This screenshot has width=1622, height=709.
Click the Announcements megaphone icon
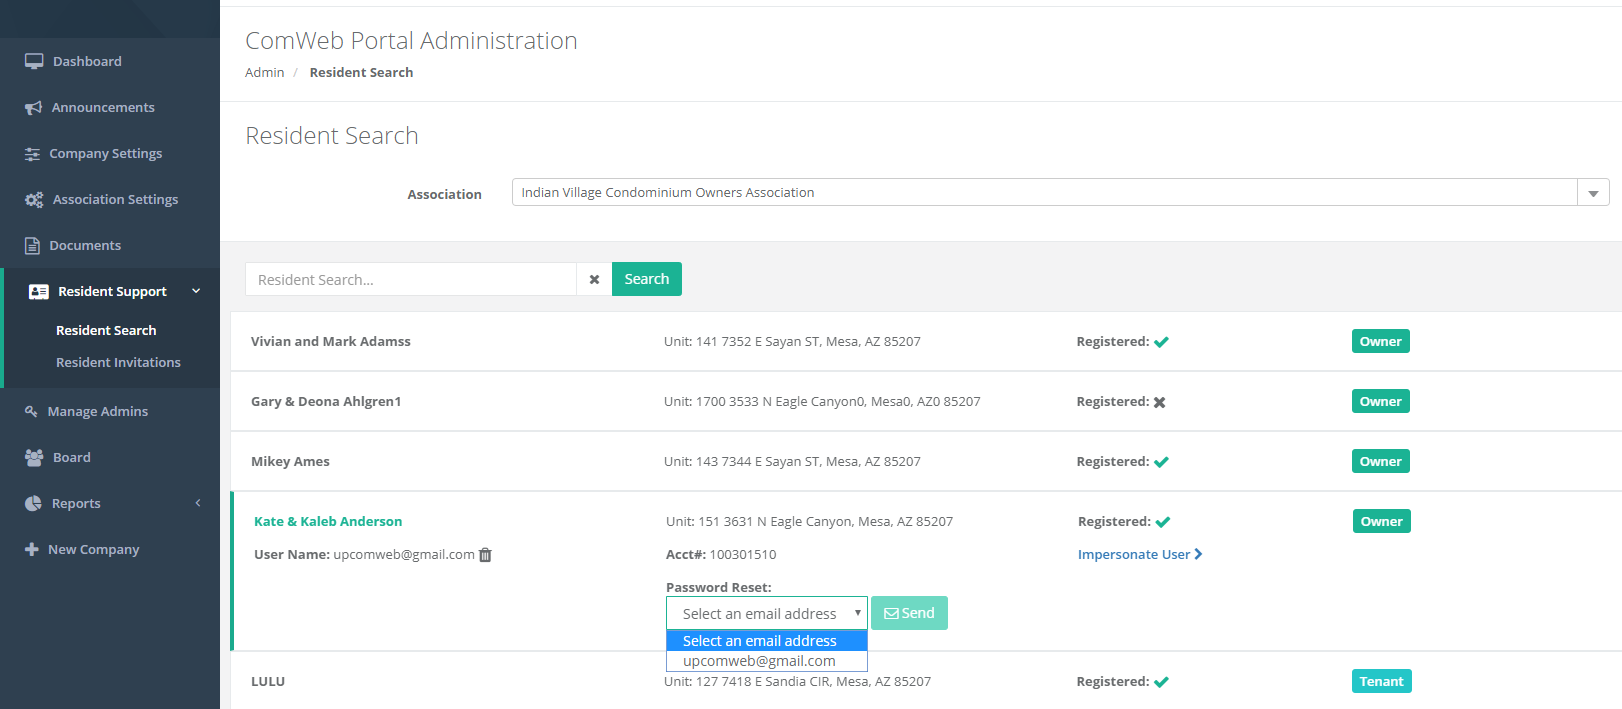point(33,108)
